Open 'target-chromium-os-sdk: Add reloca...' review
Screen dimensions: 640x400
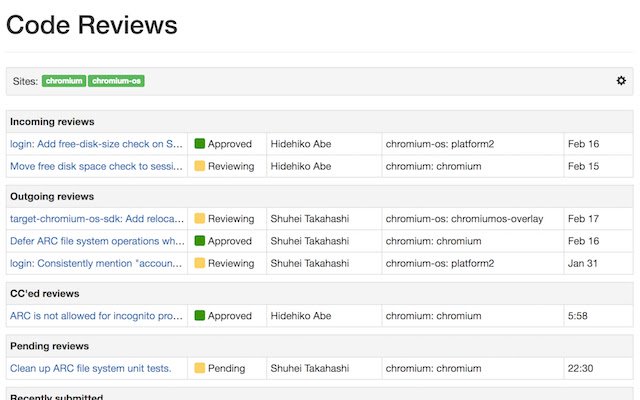97,219
